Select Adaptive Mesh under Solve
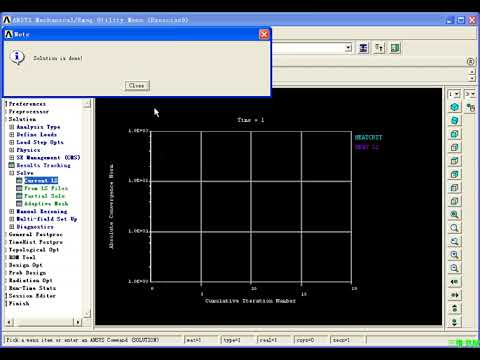Viewport: 480px width, 360px height. (x=46, y=204)
